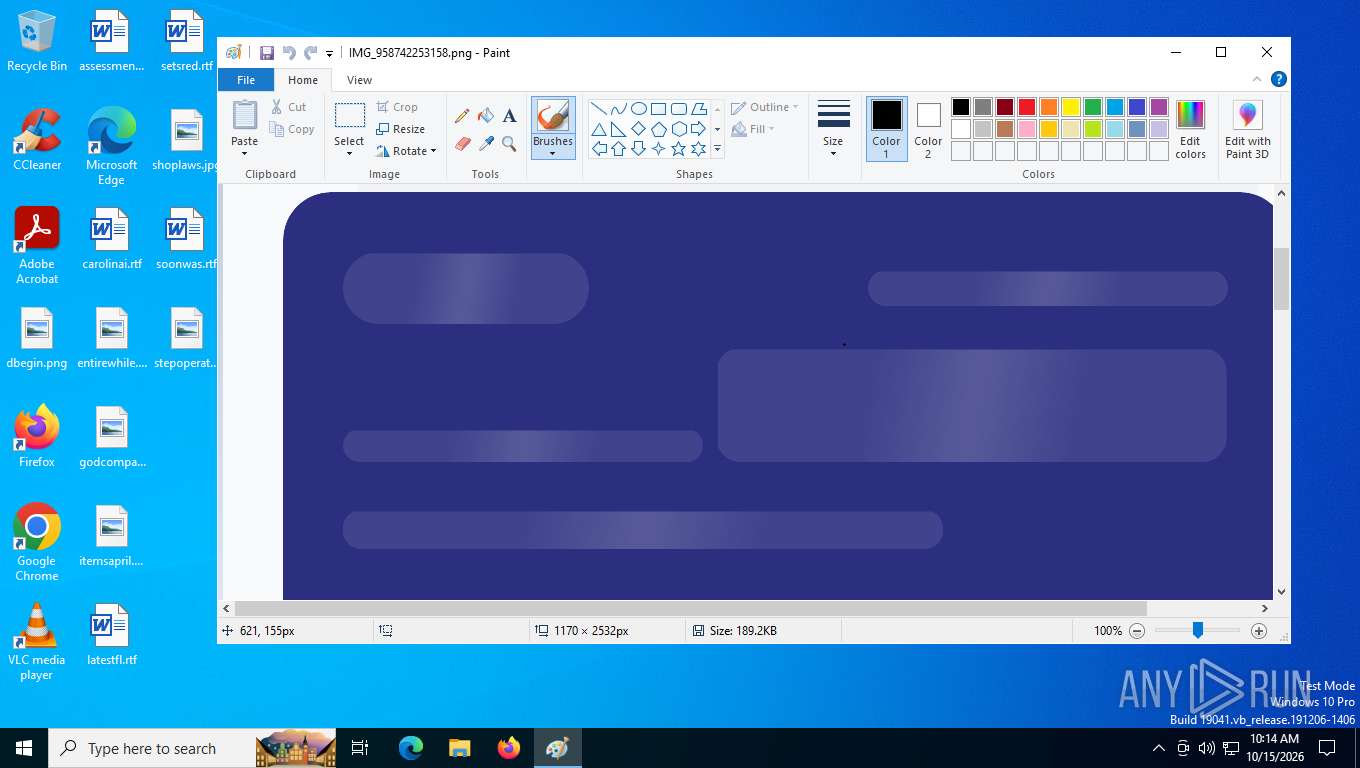The width and height of the screenshot is (1360, 768).
Task: Select the Diamond shape
Action: tap(638, 129)
